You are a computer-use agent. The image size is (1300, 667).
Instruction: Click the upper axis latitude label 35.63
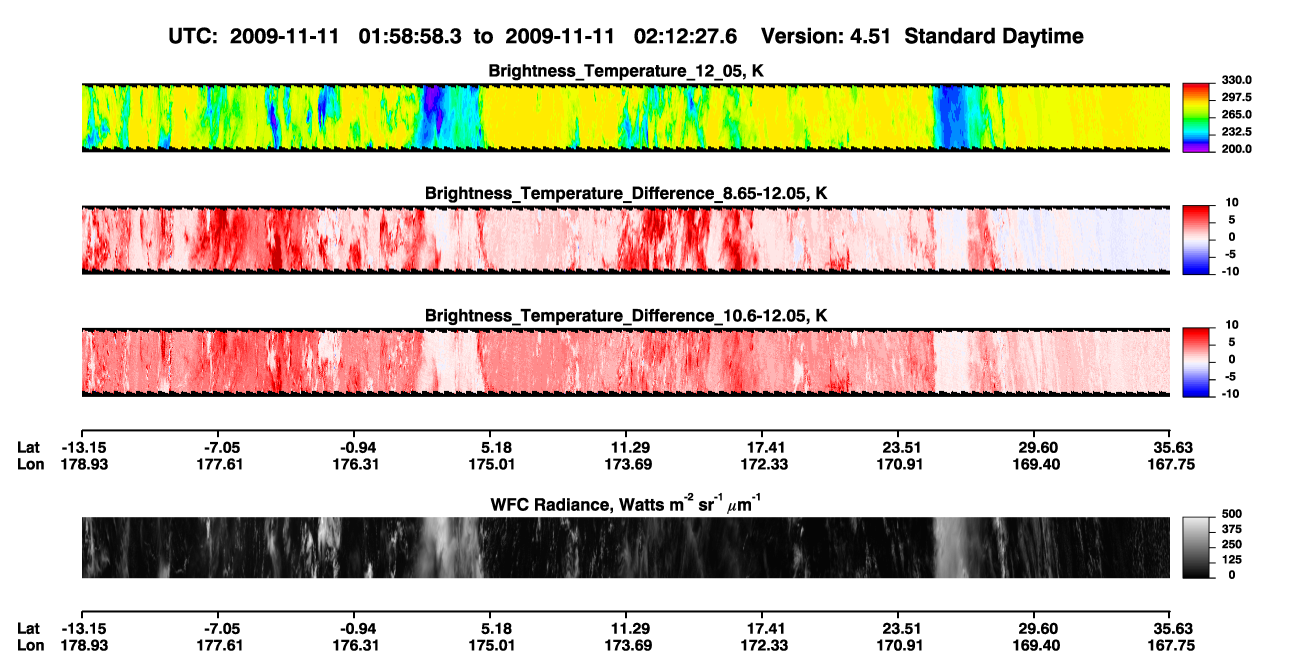(1170, 447)
